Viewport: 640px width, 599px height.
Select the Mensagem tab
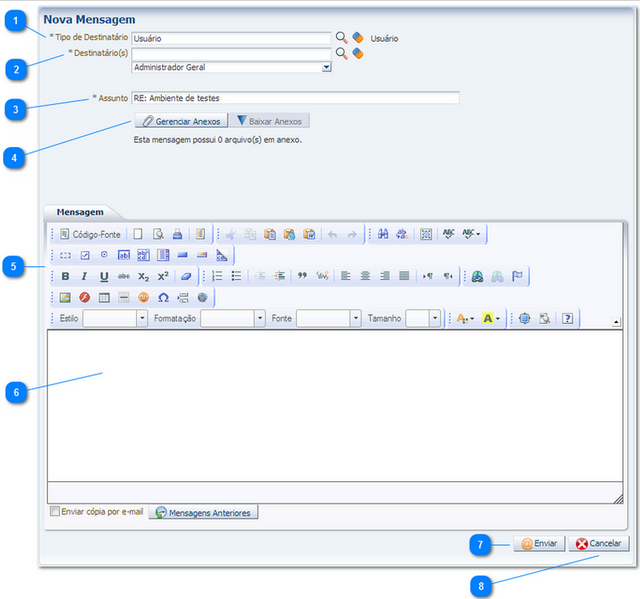click(x=79, y=212)
